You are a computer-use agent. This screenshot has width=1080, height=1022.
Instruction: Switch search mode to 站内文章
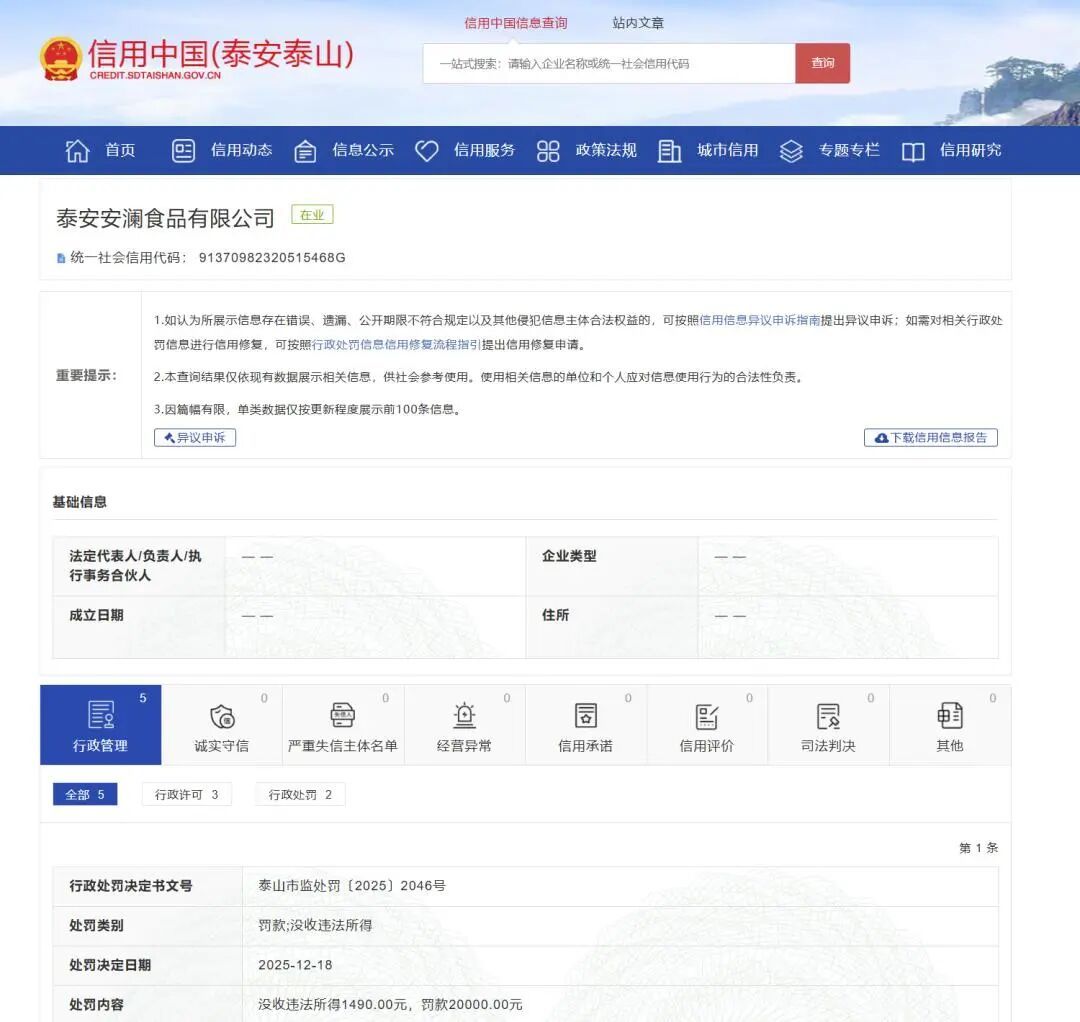(638, 23)
